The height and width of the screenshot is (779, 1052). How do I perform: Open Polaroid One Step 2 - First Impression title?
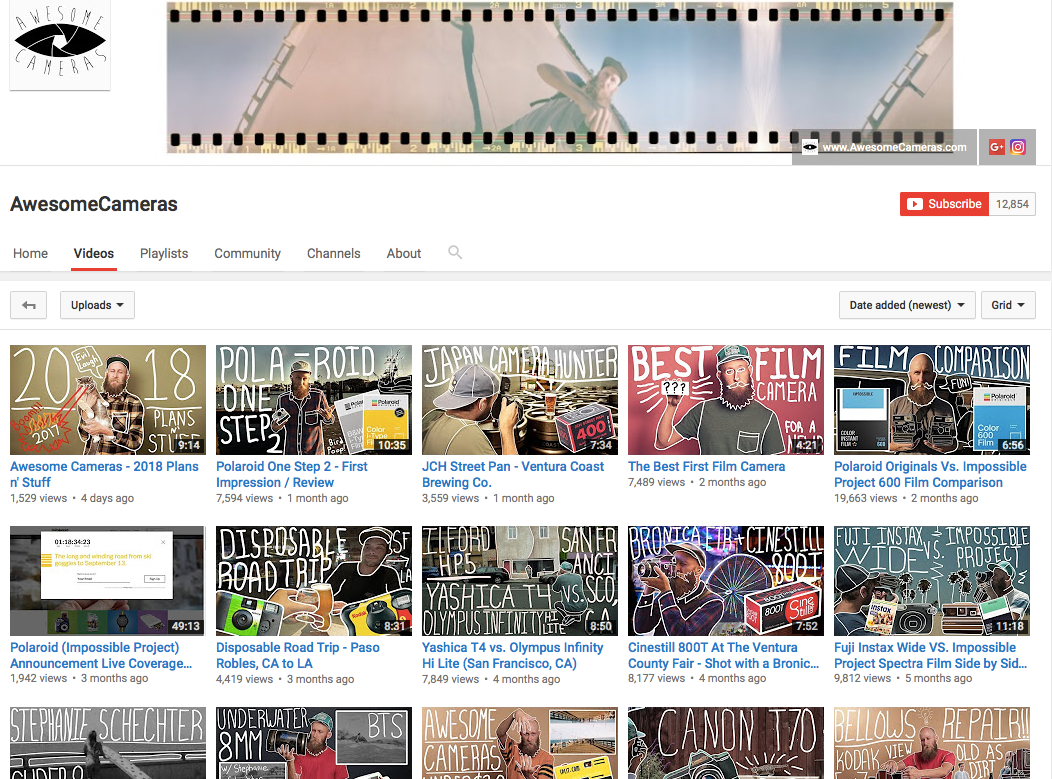(292, 474)
